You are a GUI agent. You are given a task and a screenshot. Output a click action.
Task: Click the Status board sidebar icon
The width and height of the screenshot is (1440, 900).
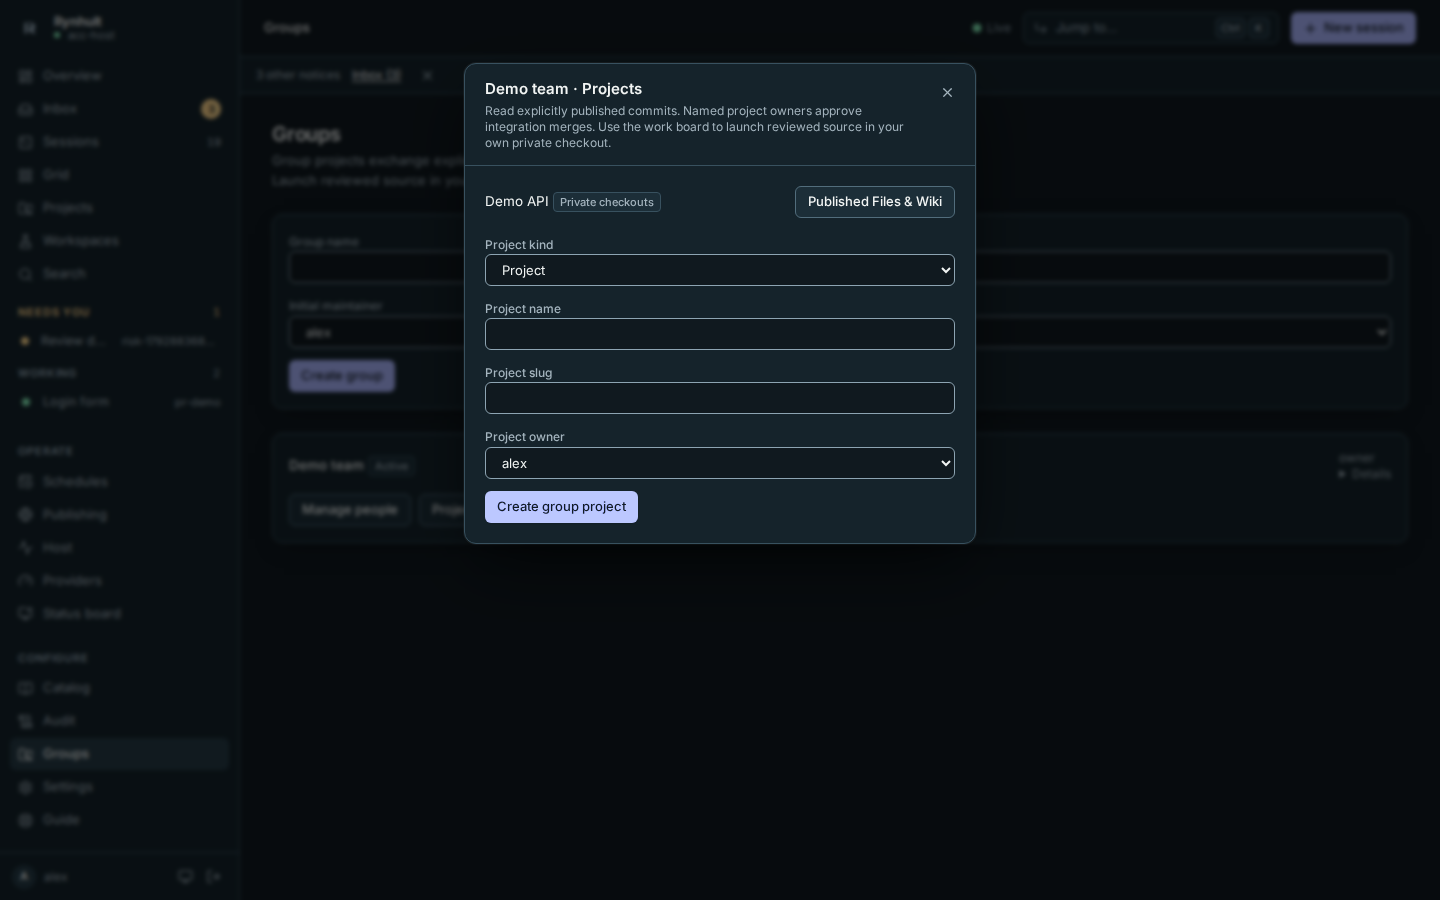tap(27, 614)
